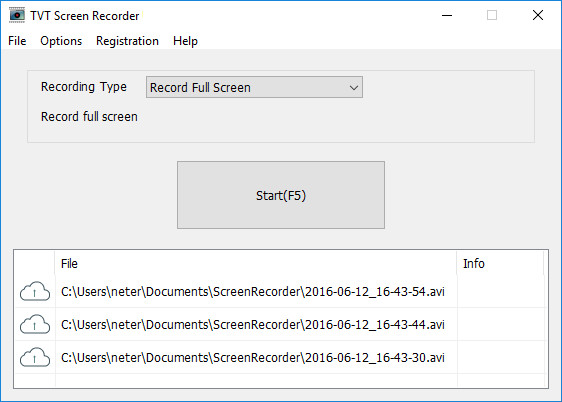
Task: Open the Recording Type dropdown
Action: pyautogui.click(x=254, y=87)
